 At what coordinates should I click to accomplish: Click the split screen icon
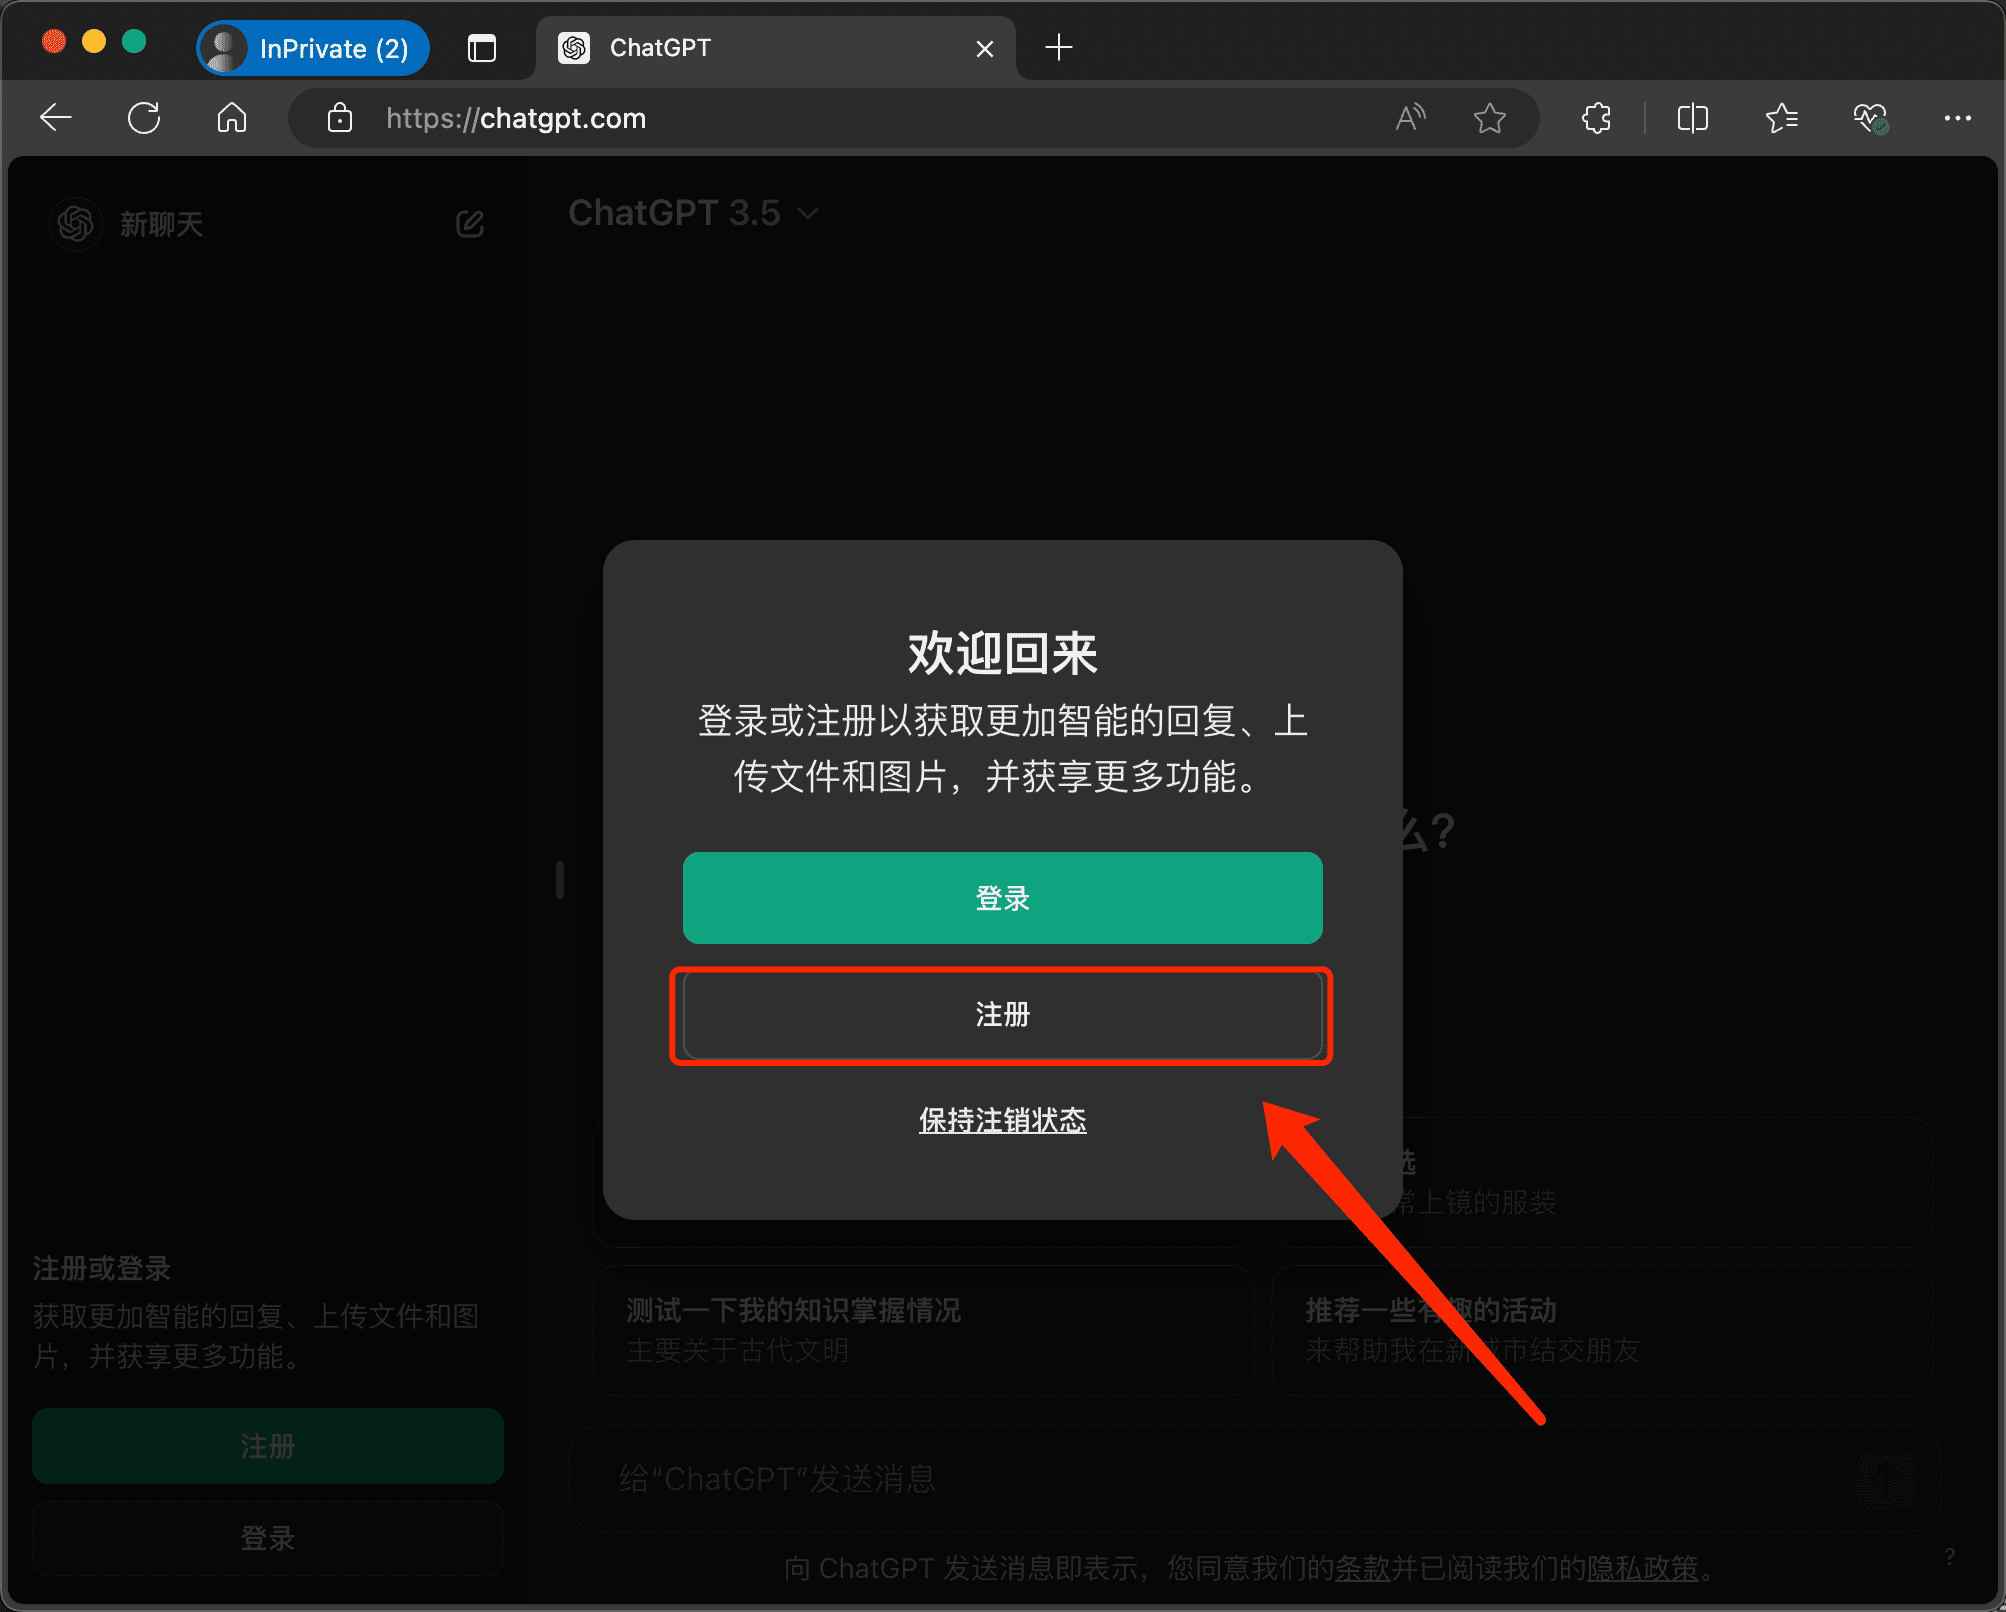pos(1692,118)
